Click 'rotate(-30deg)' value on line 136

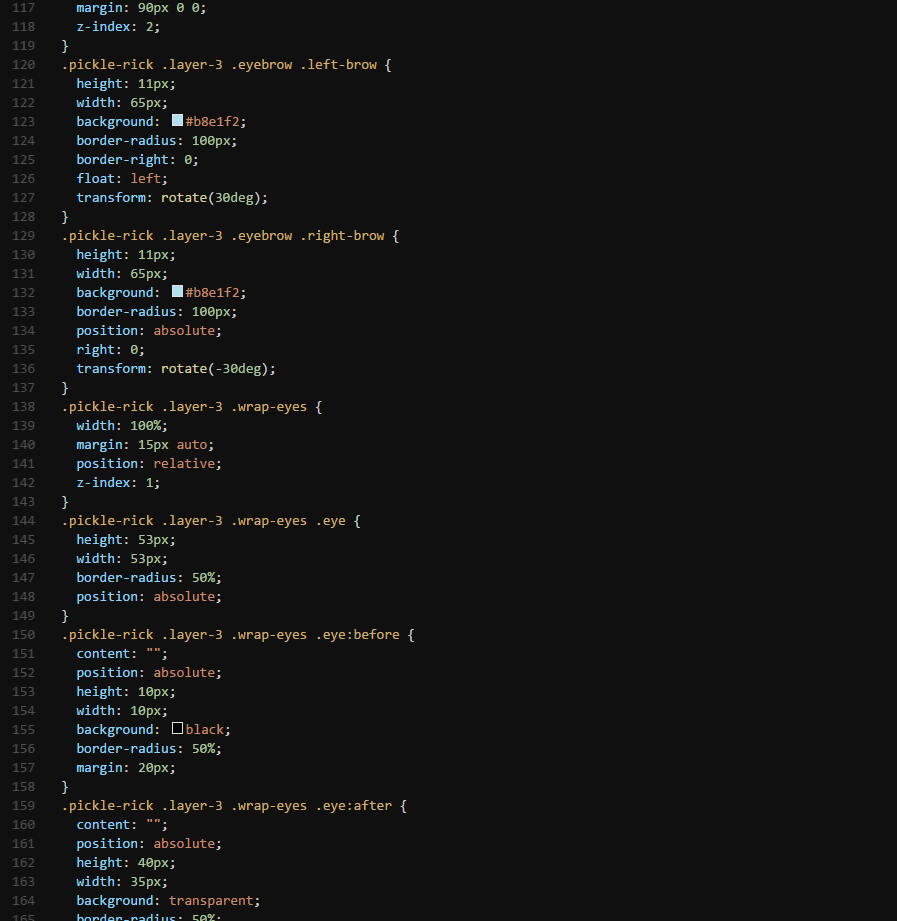pos(214,368)
